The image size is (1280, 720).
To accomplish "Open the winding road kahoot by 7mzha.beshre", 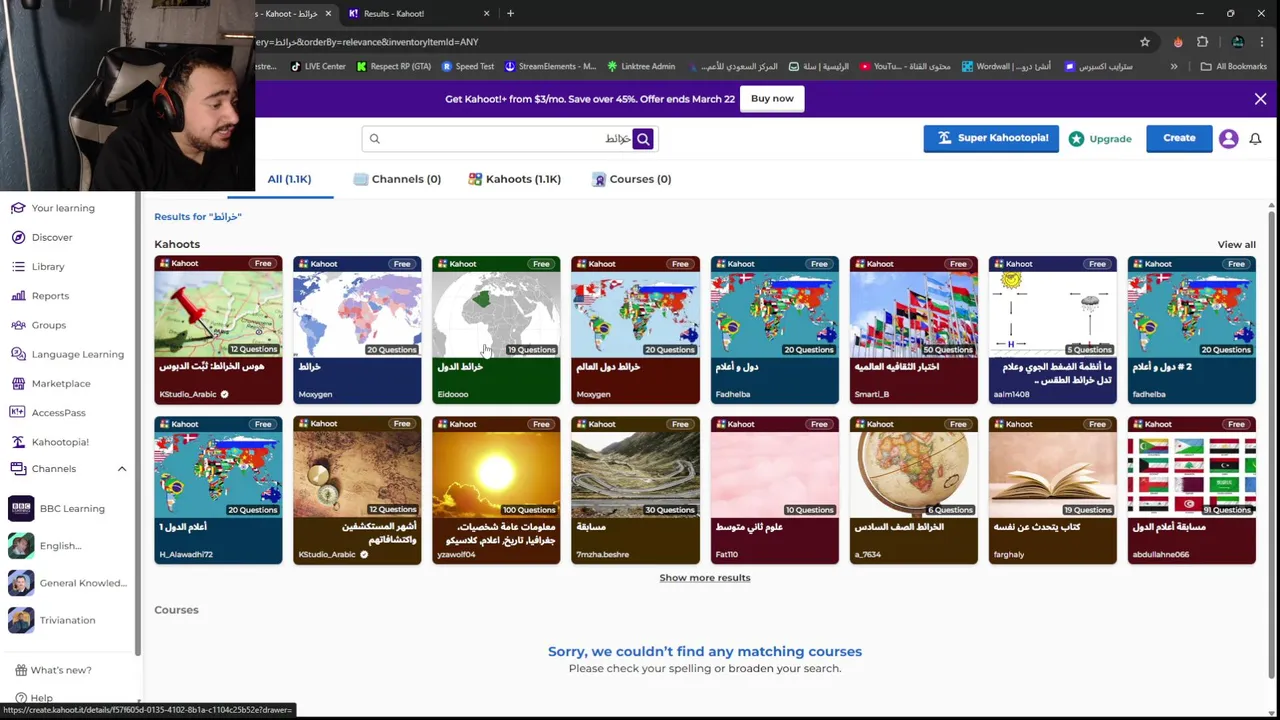I will pyautogui.click(x=635, y=490).
